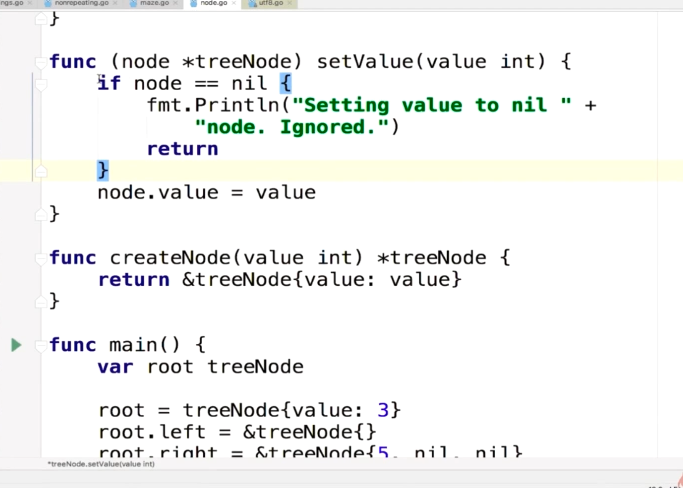683x488 pixels.
Task: Place cursor on 'node.value = value' line
Action: tap(206, 192)
